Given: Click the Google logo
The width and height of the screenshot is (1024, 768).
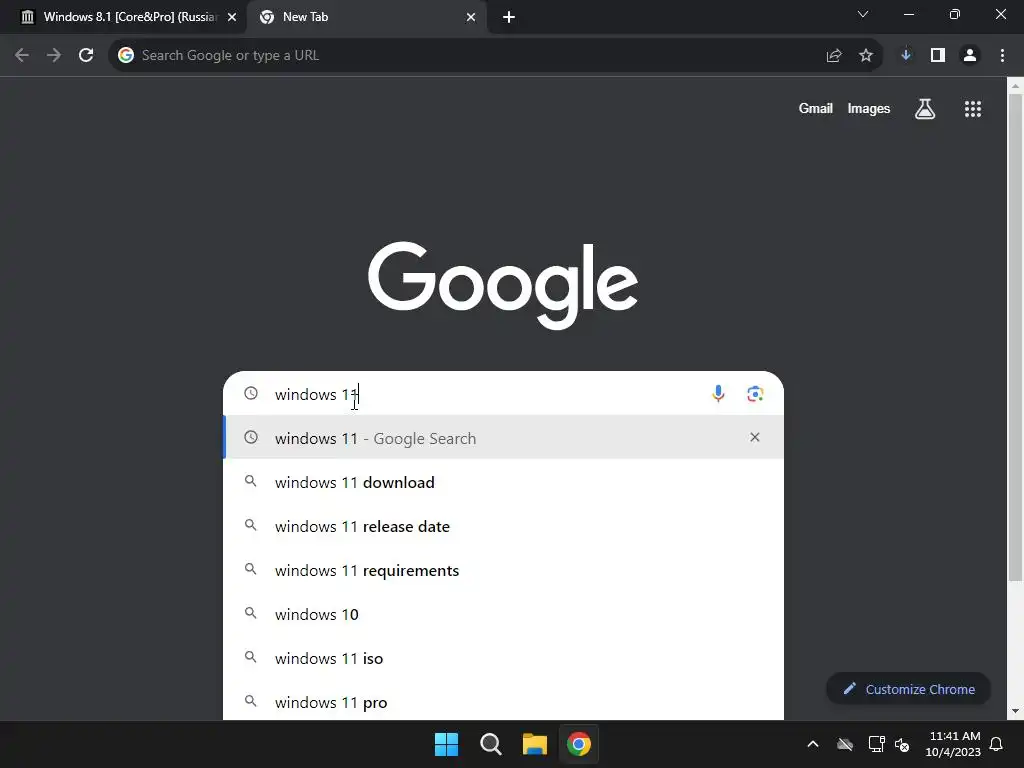Looking at the screenshot, I should point(503,285).
